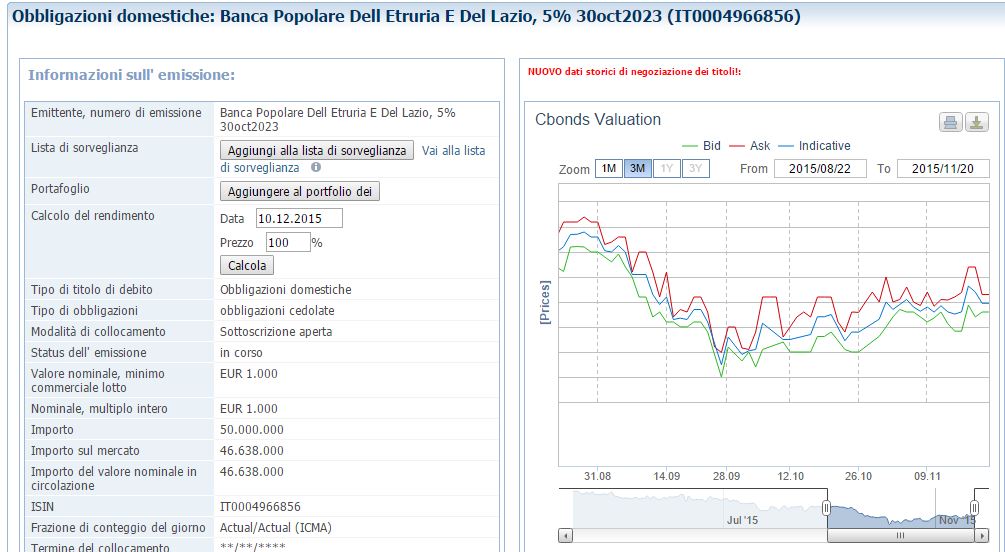Edit the chart To date field
This screenshot has height=552, width=1005.
(x=943, y=169)
